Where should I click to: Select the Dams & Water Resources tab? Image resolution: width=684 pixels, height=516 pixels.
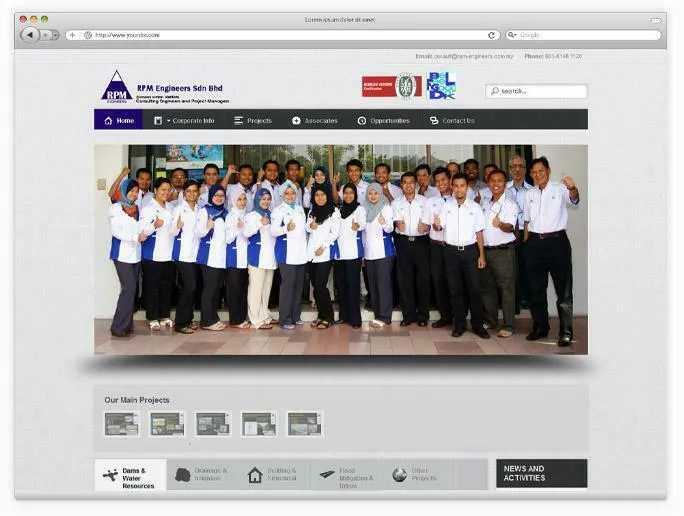tap(130, 475)
